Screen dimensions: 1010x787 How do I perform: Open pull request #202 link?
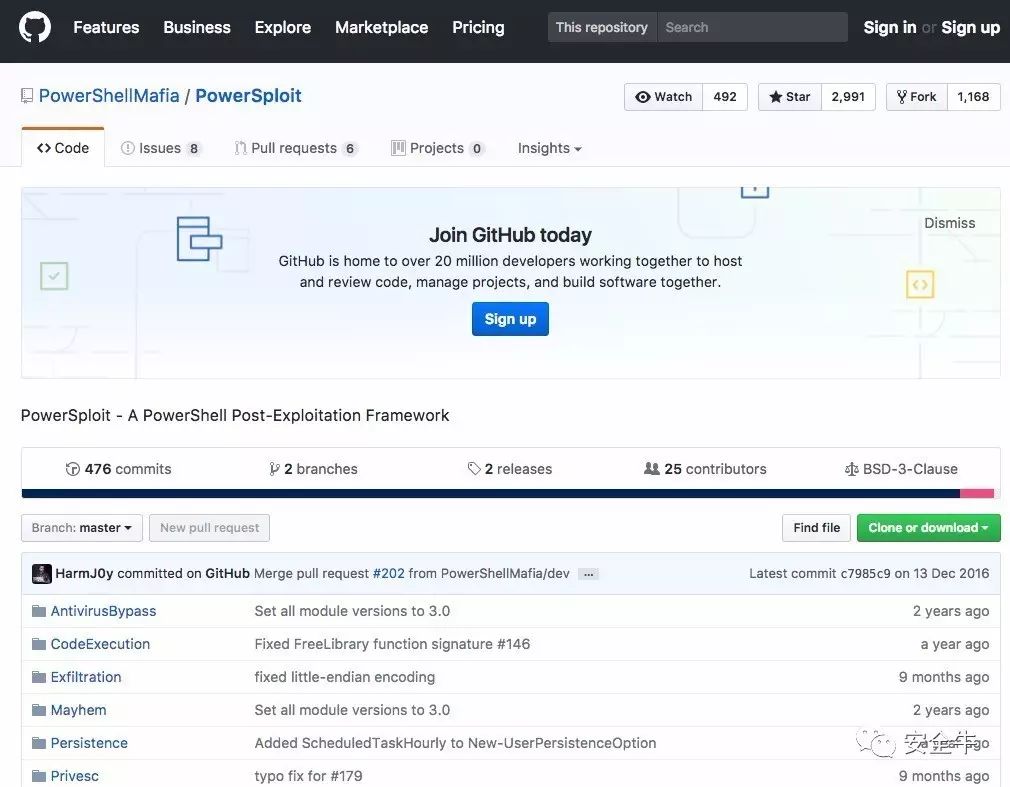tap(388, 574)
